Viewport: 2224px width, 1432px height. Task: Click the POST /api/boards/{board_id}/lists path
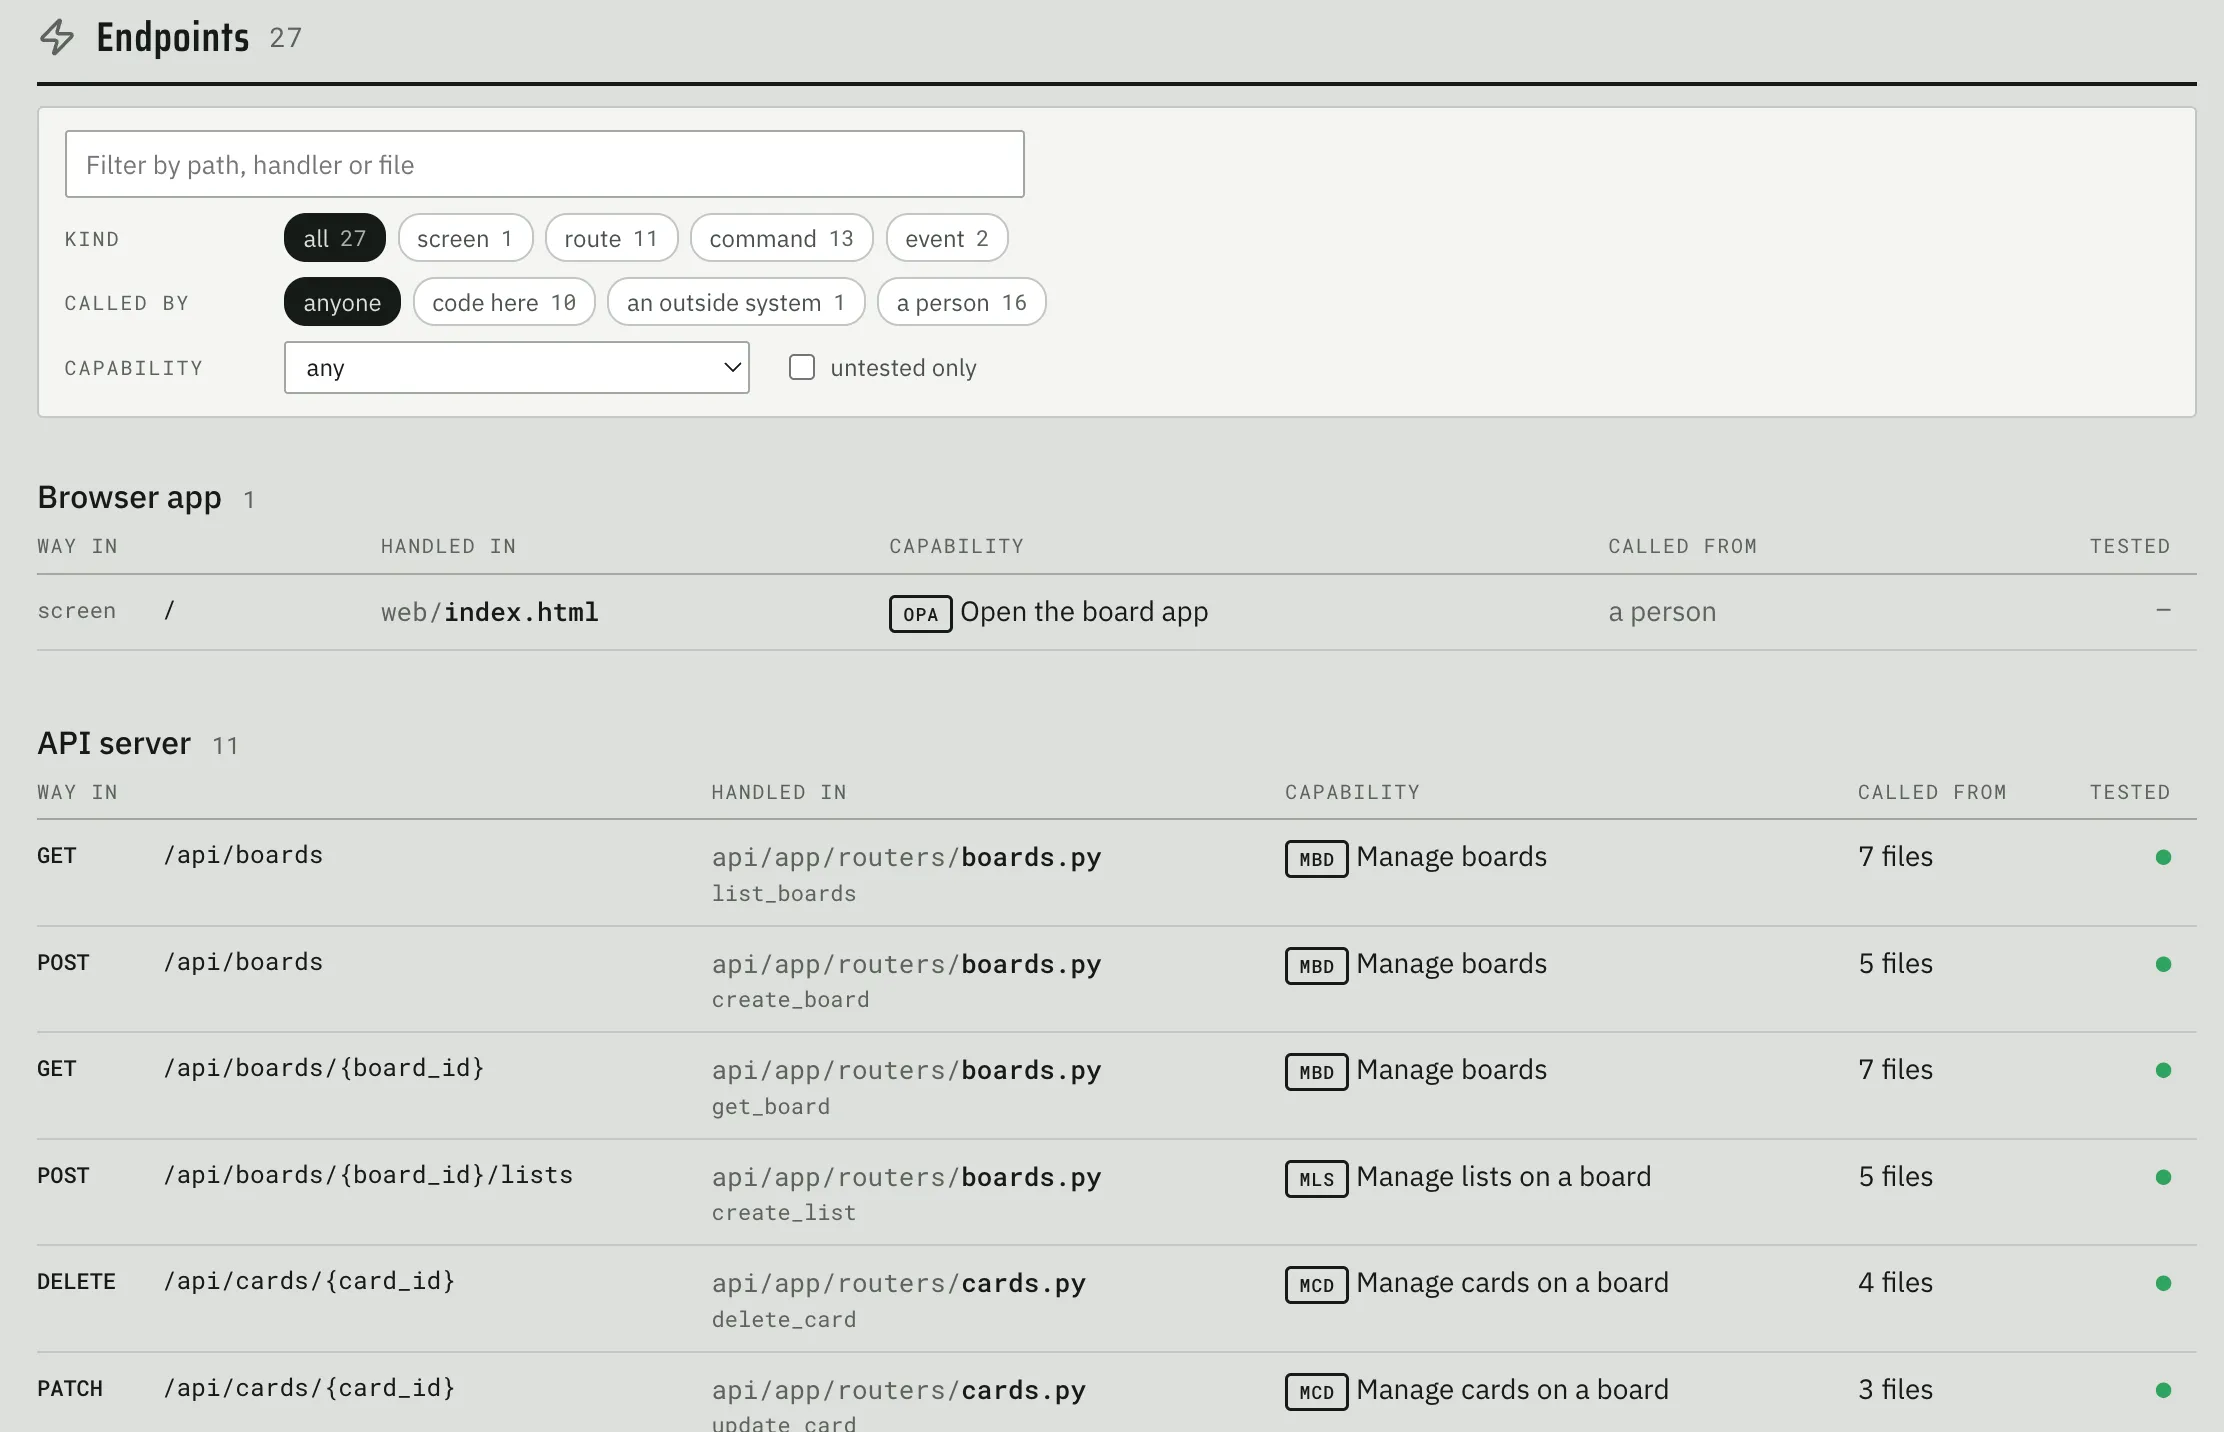(368, 1175)
